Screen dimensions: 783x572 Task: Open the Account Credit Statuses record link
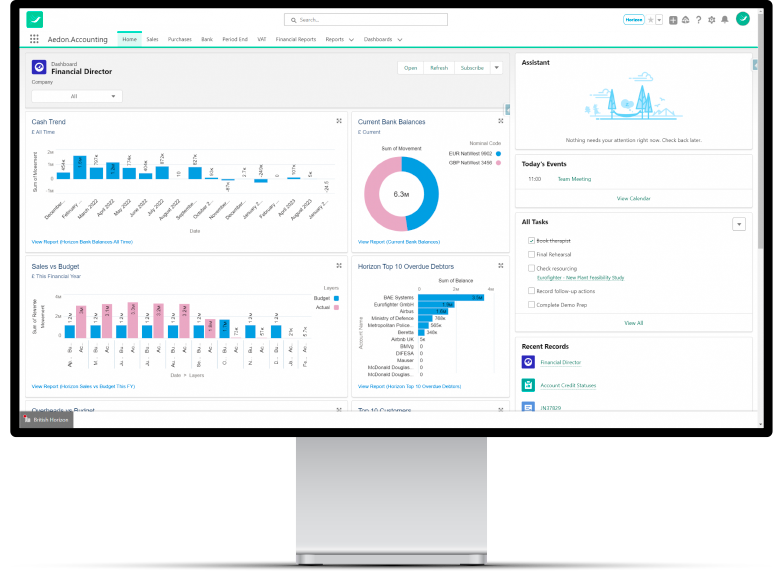pyautogui.click(x=567, y=385)
